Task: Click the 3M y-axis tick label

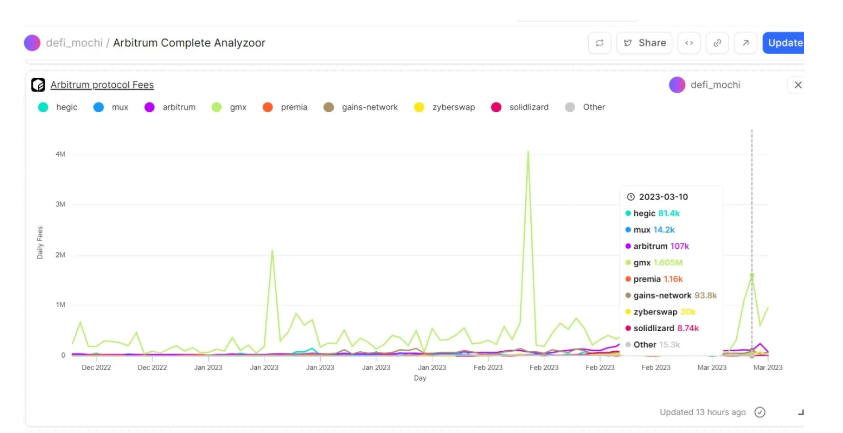Action: coord(60,204)
